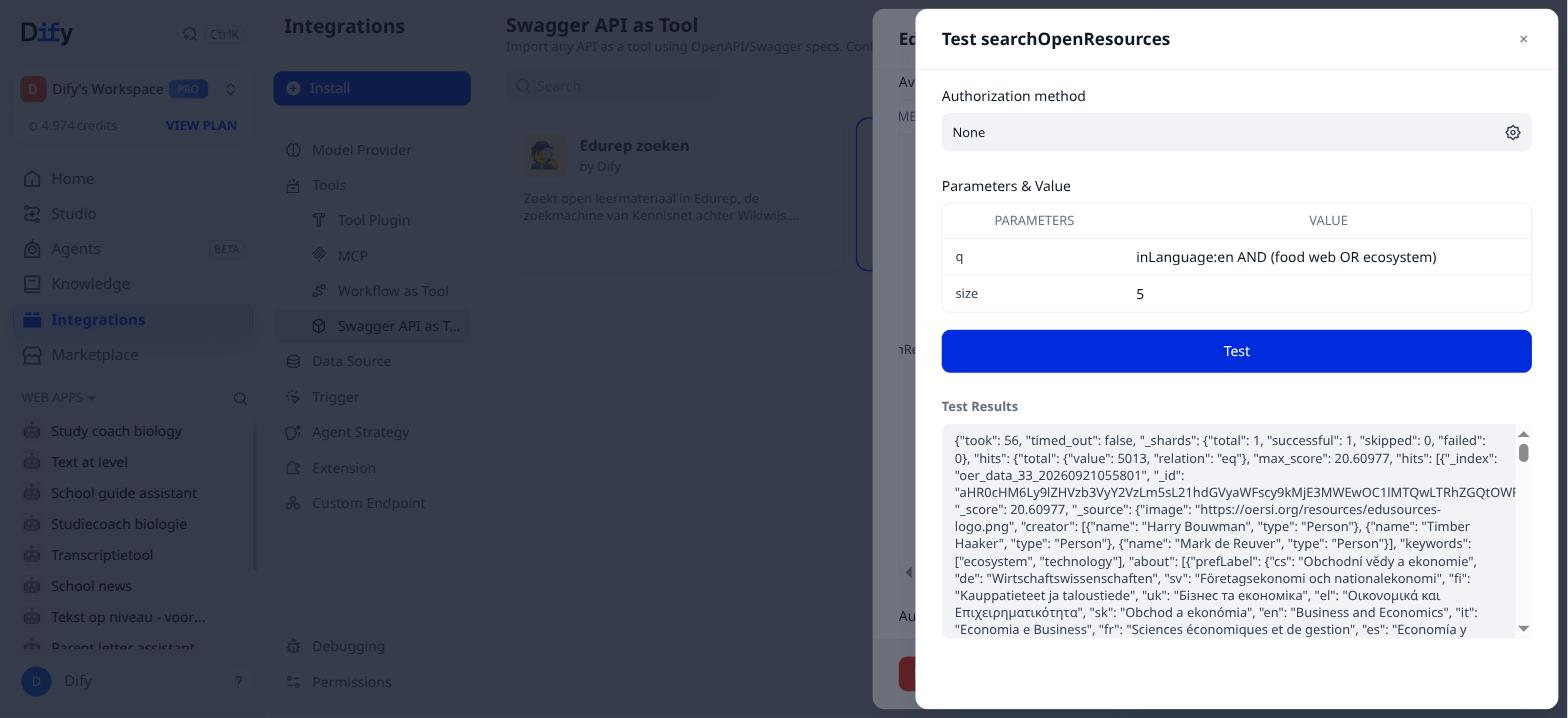Open Studio in sidebar

pos(132,214)
